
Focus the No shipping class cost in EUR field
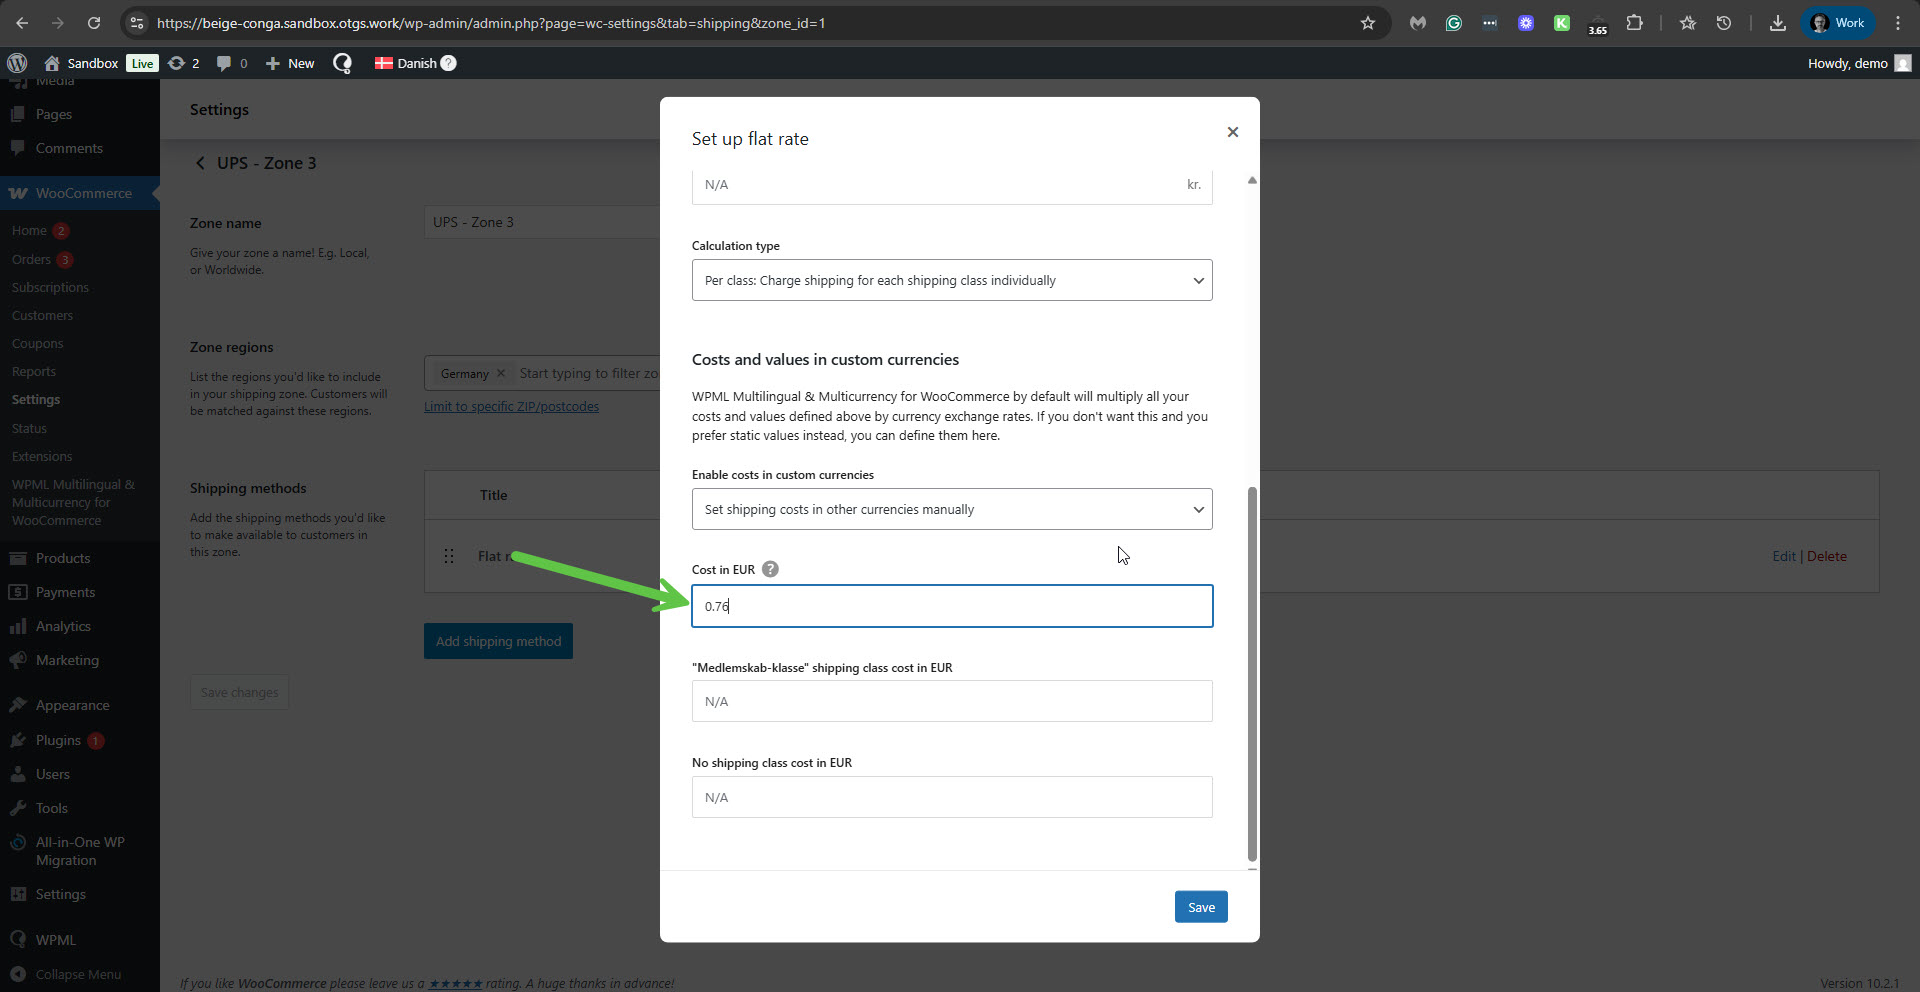pos(951,797)
